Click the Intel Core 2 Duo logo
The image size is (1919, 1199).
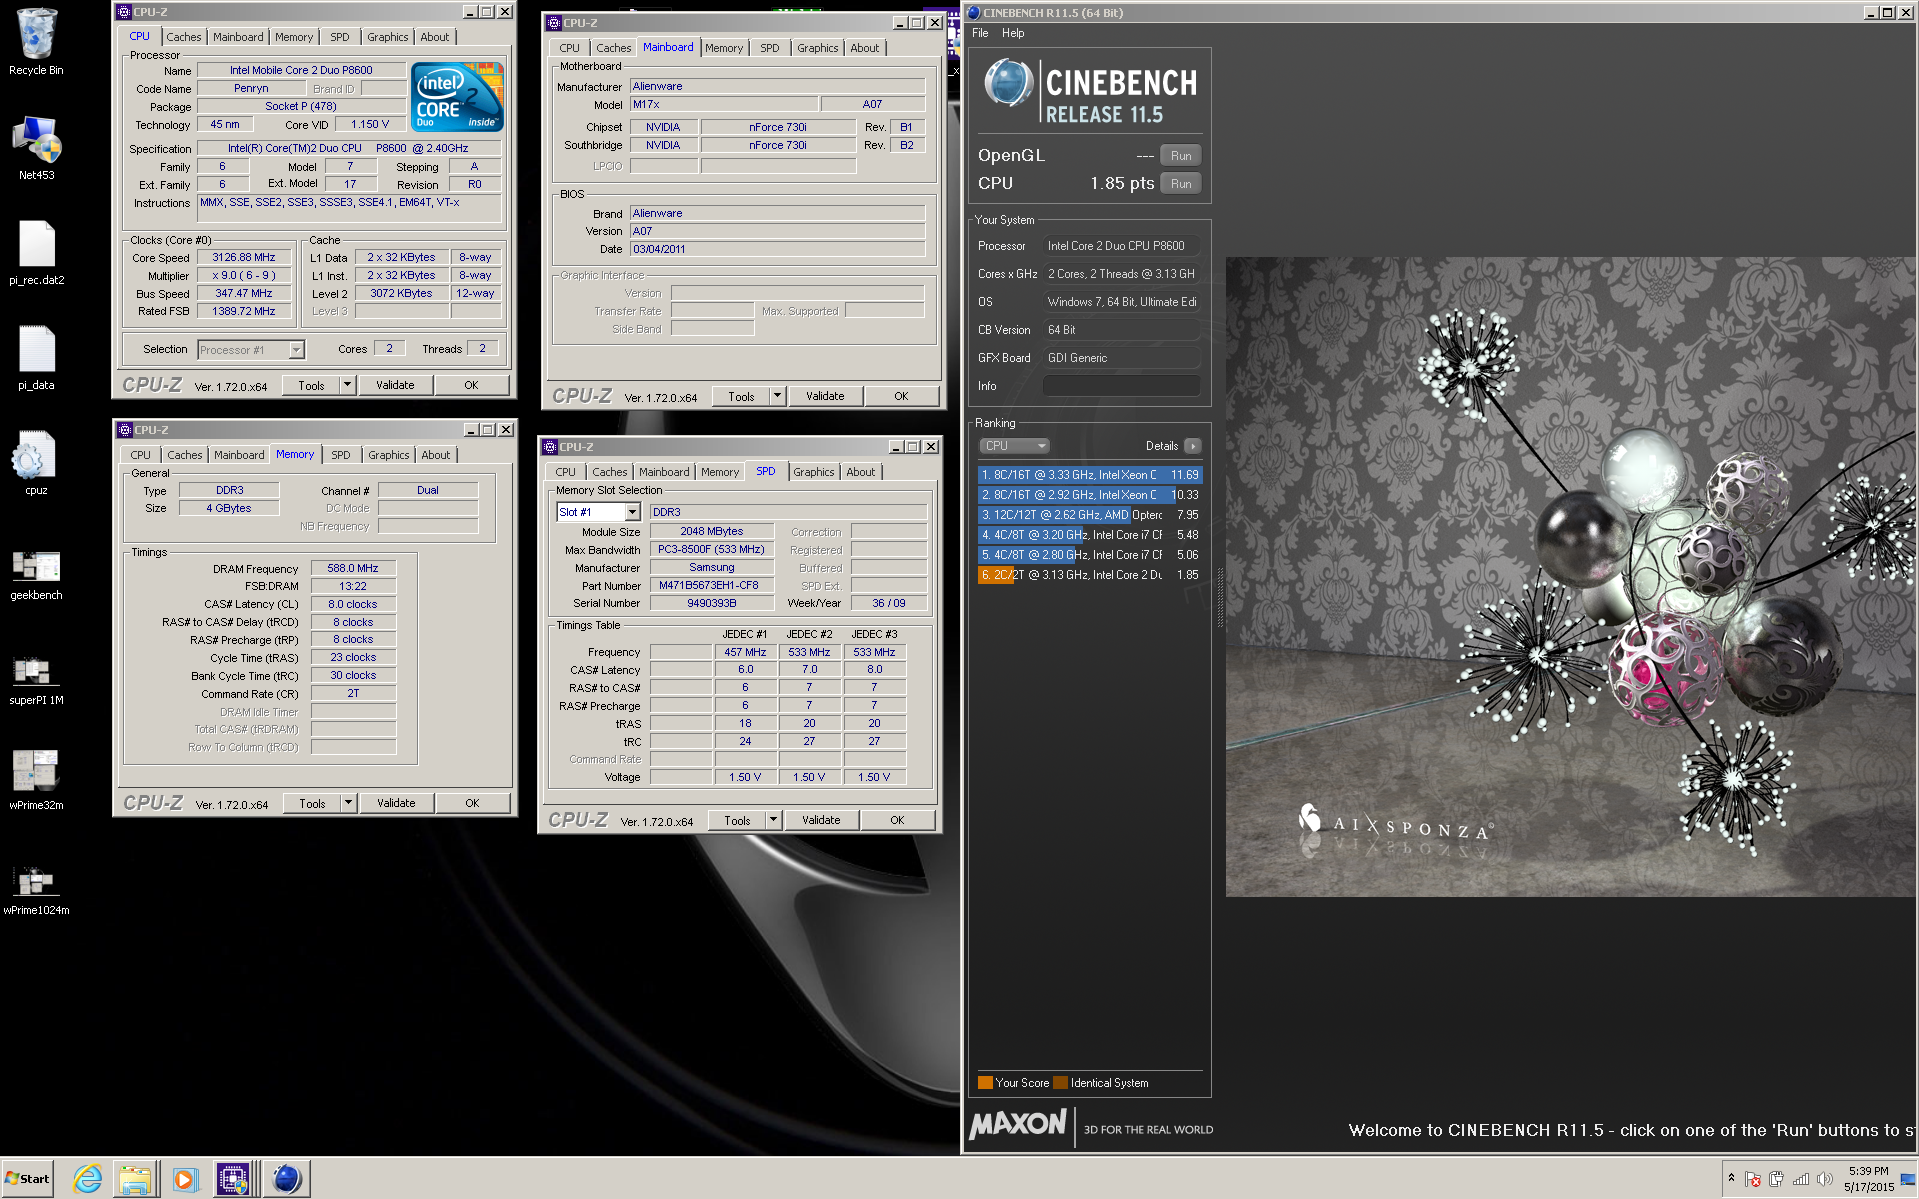point(458,97)
